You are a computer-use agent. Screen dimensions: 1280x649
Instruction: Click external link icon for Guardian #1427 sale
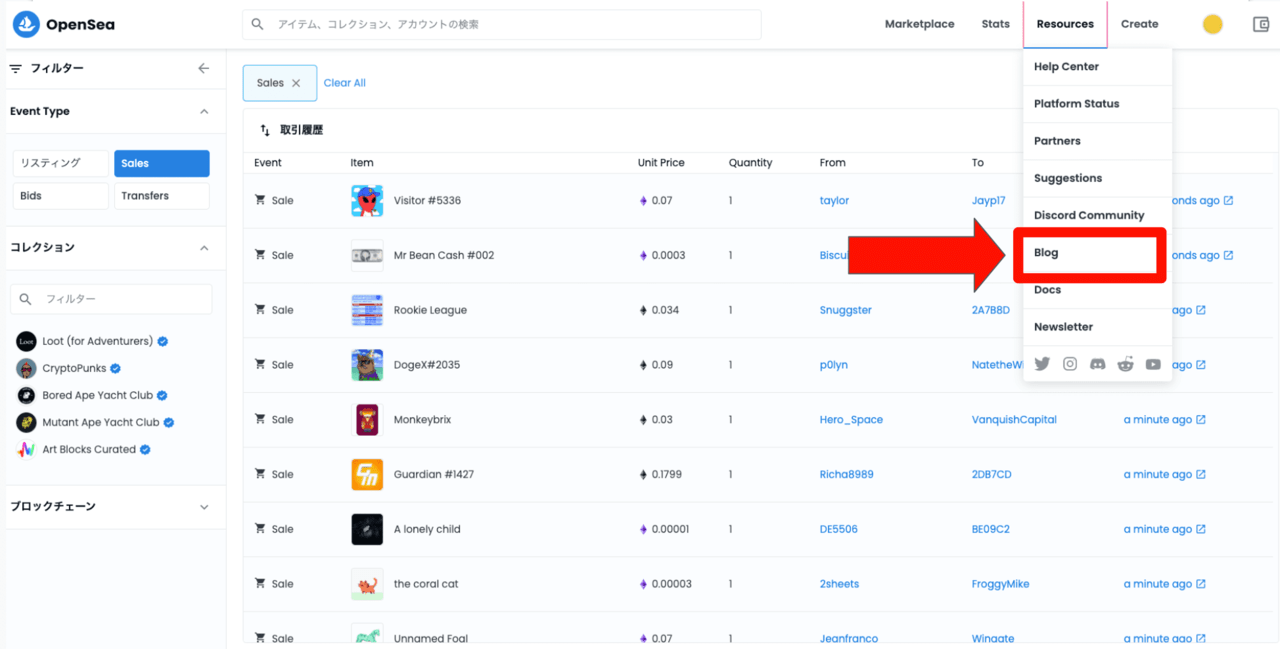pyautogui.click(x=1201, y=474)
